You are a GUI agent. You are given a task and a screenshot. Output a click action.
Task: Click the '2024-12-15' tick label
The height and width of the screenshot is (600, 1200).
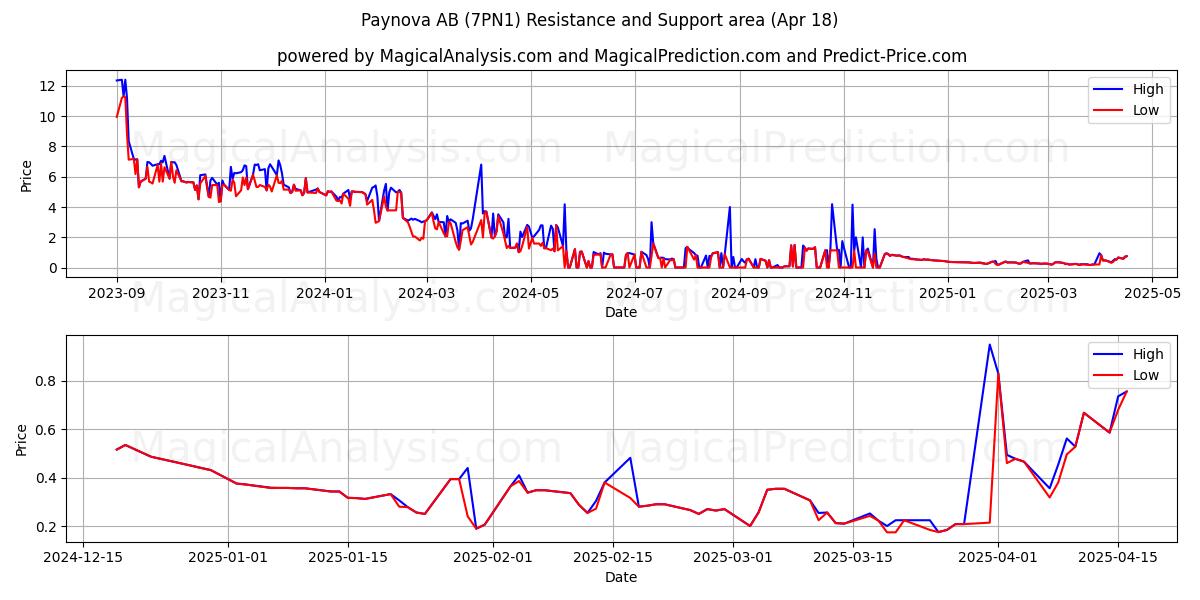click(x=83, y=558)
